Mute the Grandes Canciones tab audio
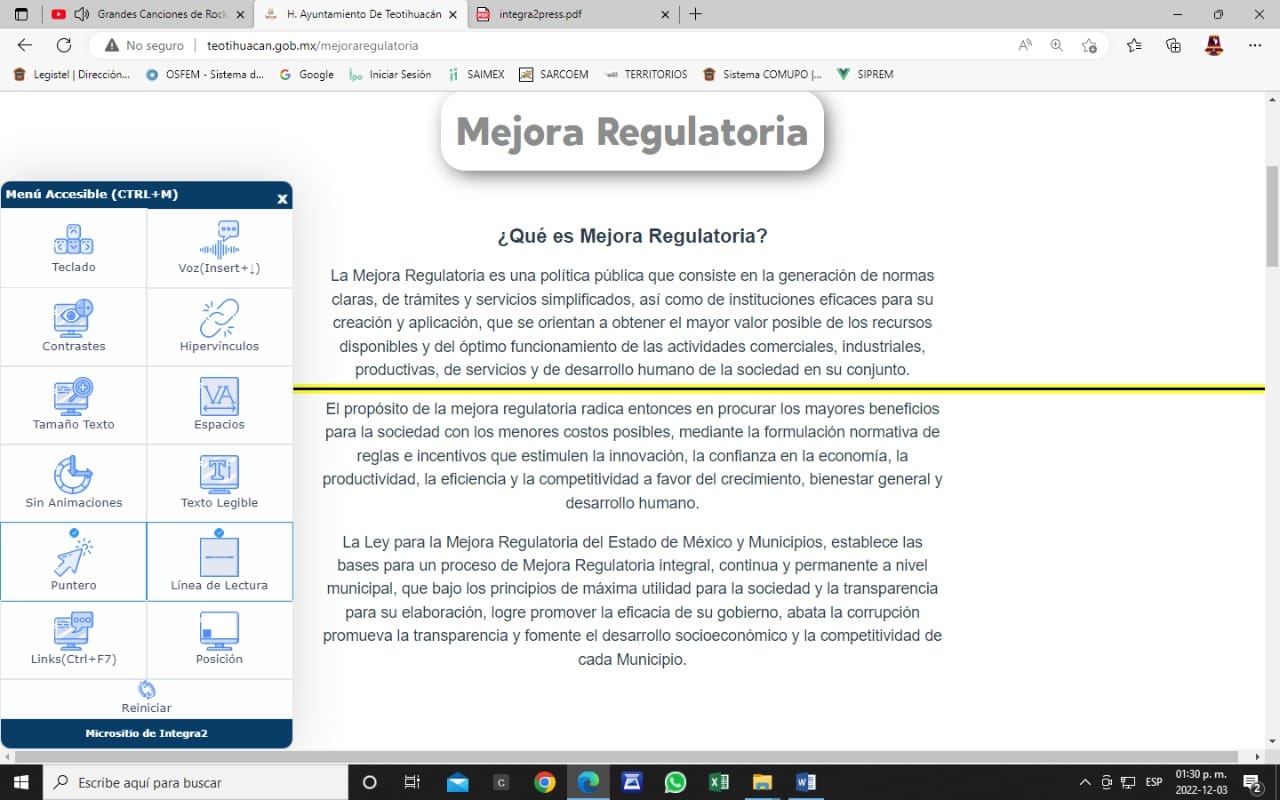Screen dimensions: 1280x800 click(x=82, y=14)
